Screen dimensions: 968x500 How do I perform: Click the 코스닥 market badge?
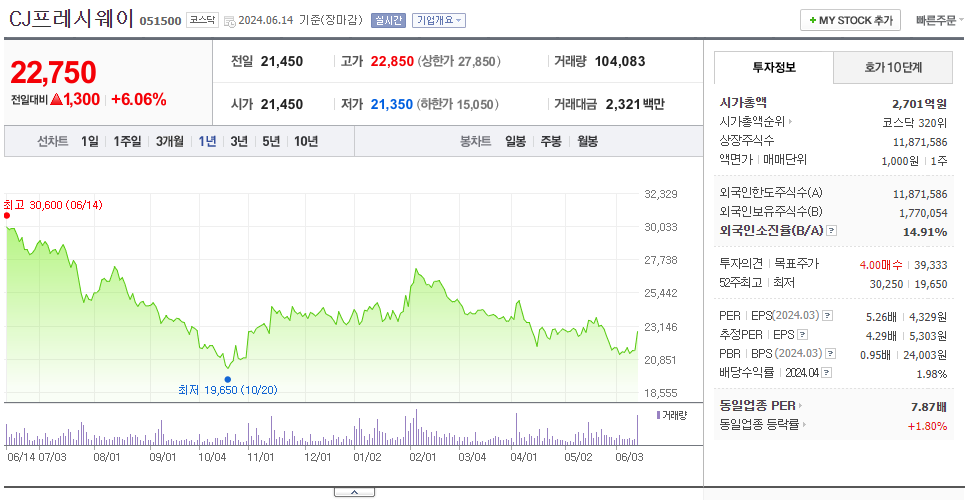pos(202,20)
